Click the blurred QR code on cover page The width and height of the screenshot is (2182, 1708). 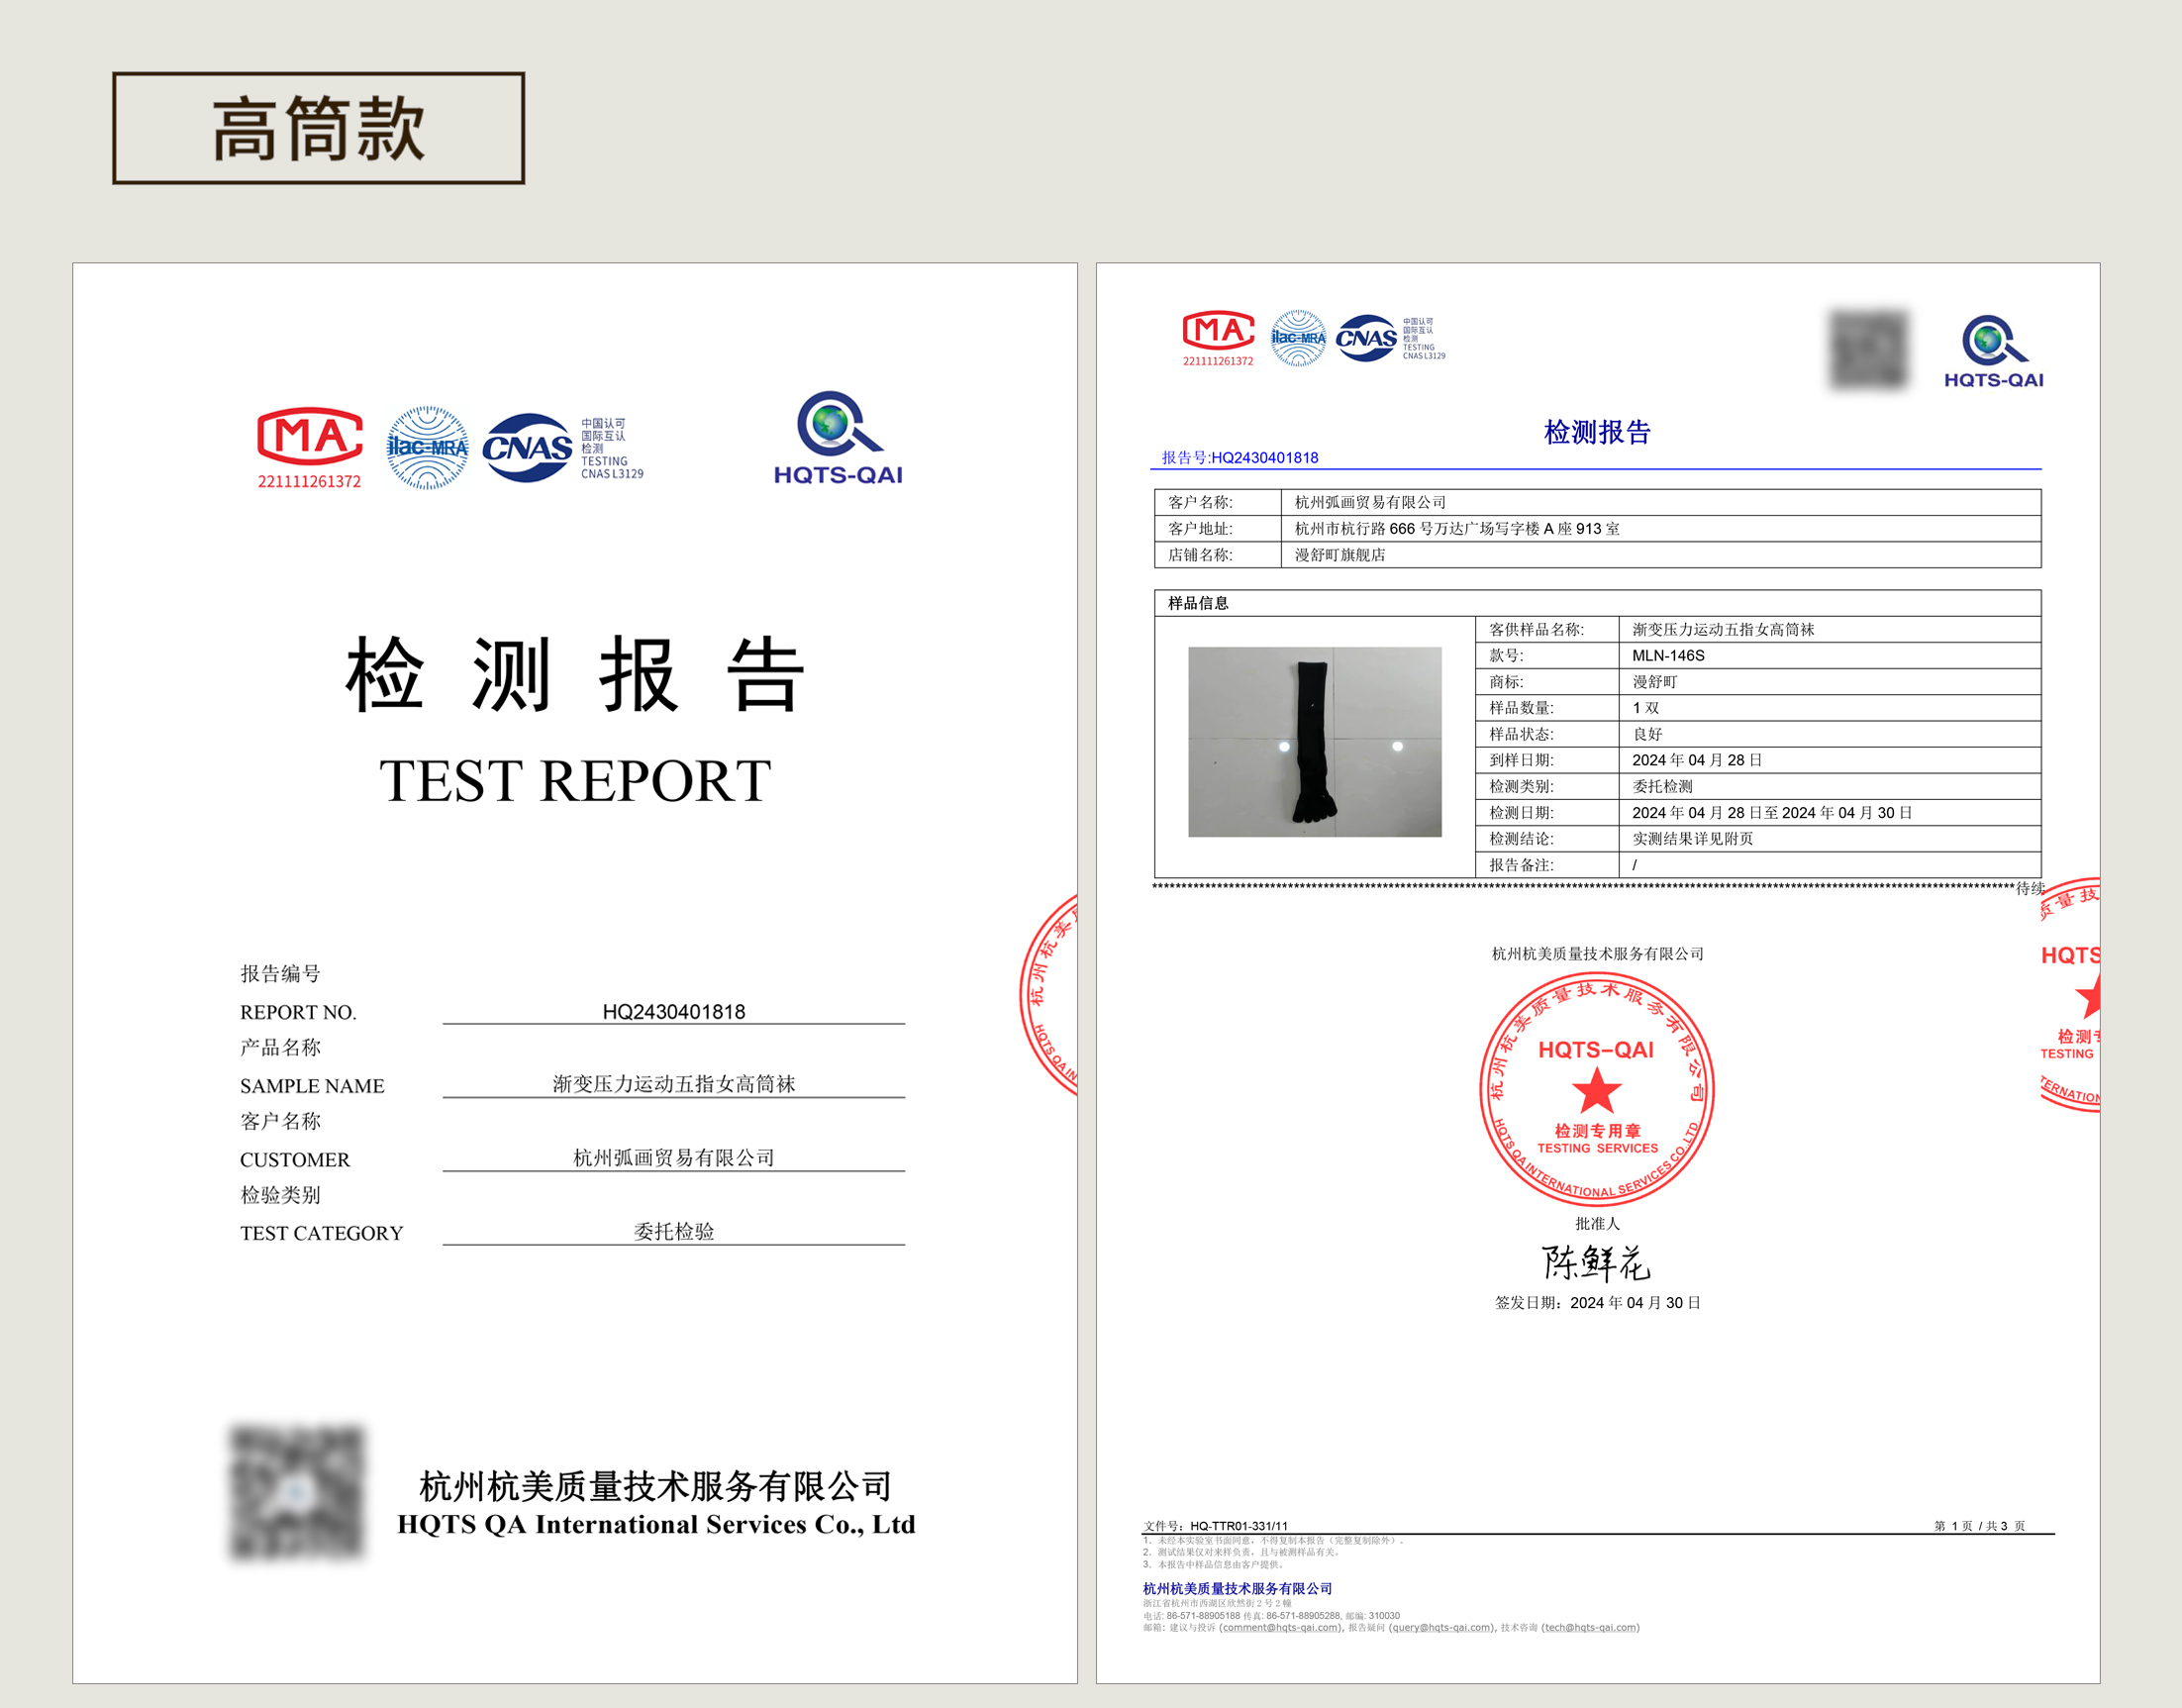pyautogui.click(x=296, y=1492)
